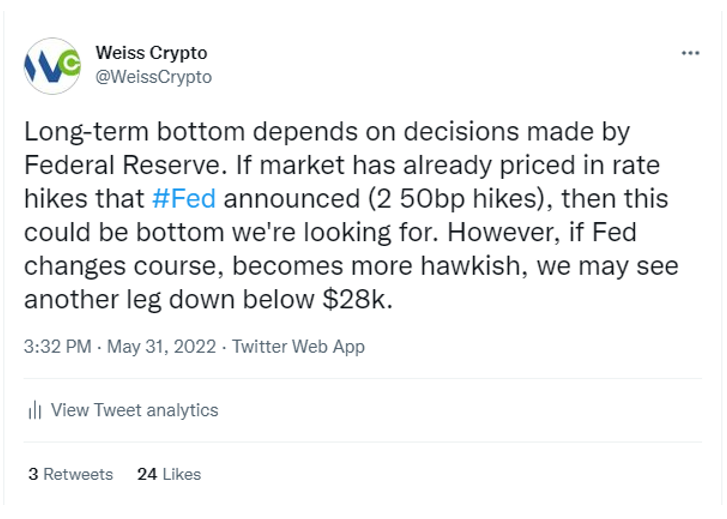Image resolution: width=727 pixels, height=519 pixels.
Task: Click the bar chart analytics icon
Action: coord(35,410)
